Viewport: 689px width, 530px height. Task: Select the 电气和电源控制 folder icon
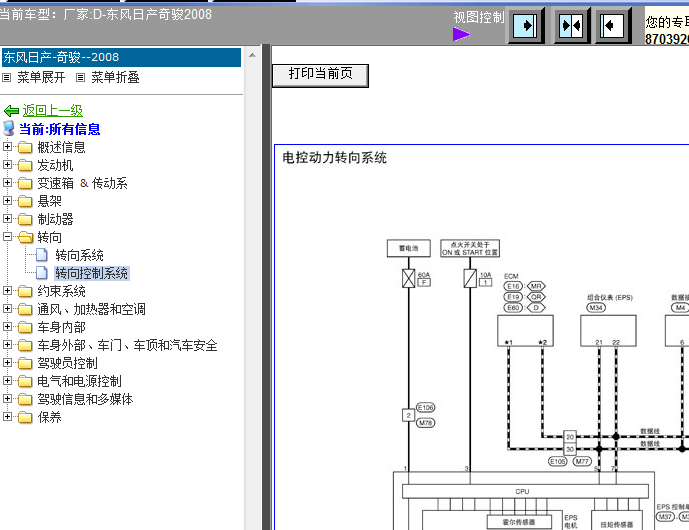25,381
